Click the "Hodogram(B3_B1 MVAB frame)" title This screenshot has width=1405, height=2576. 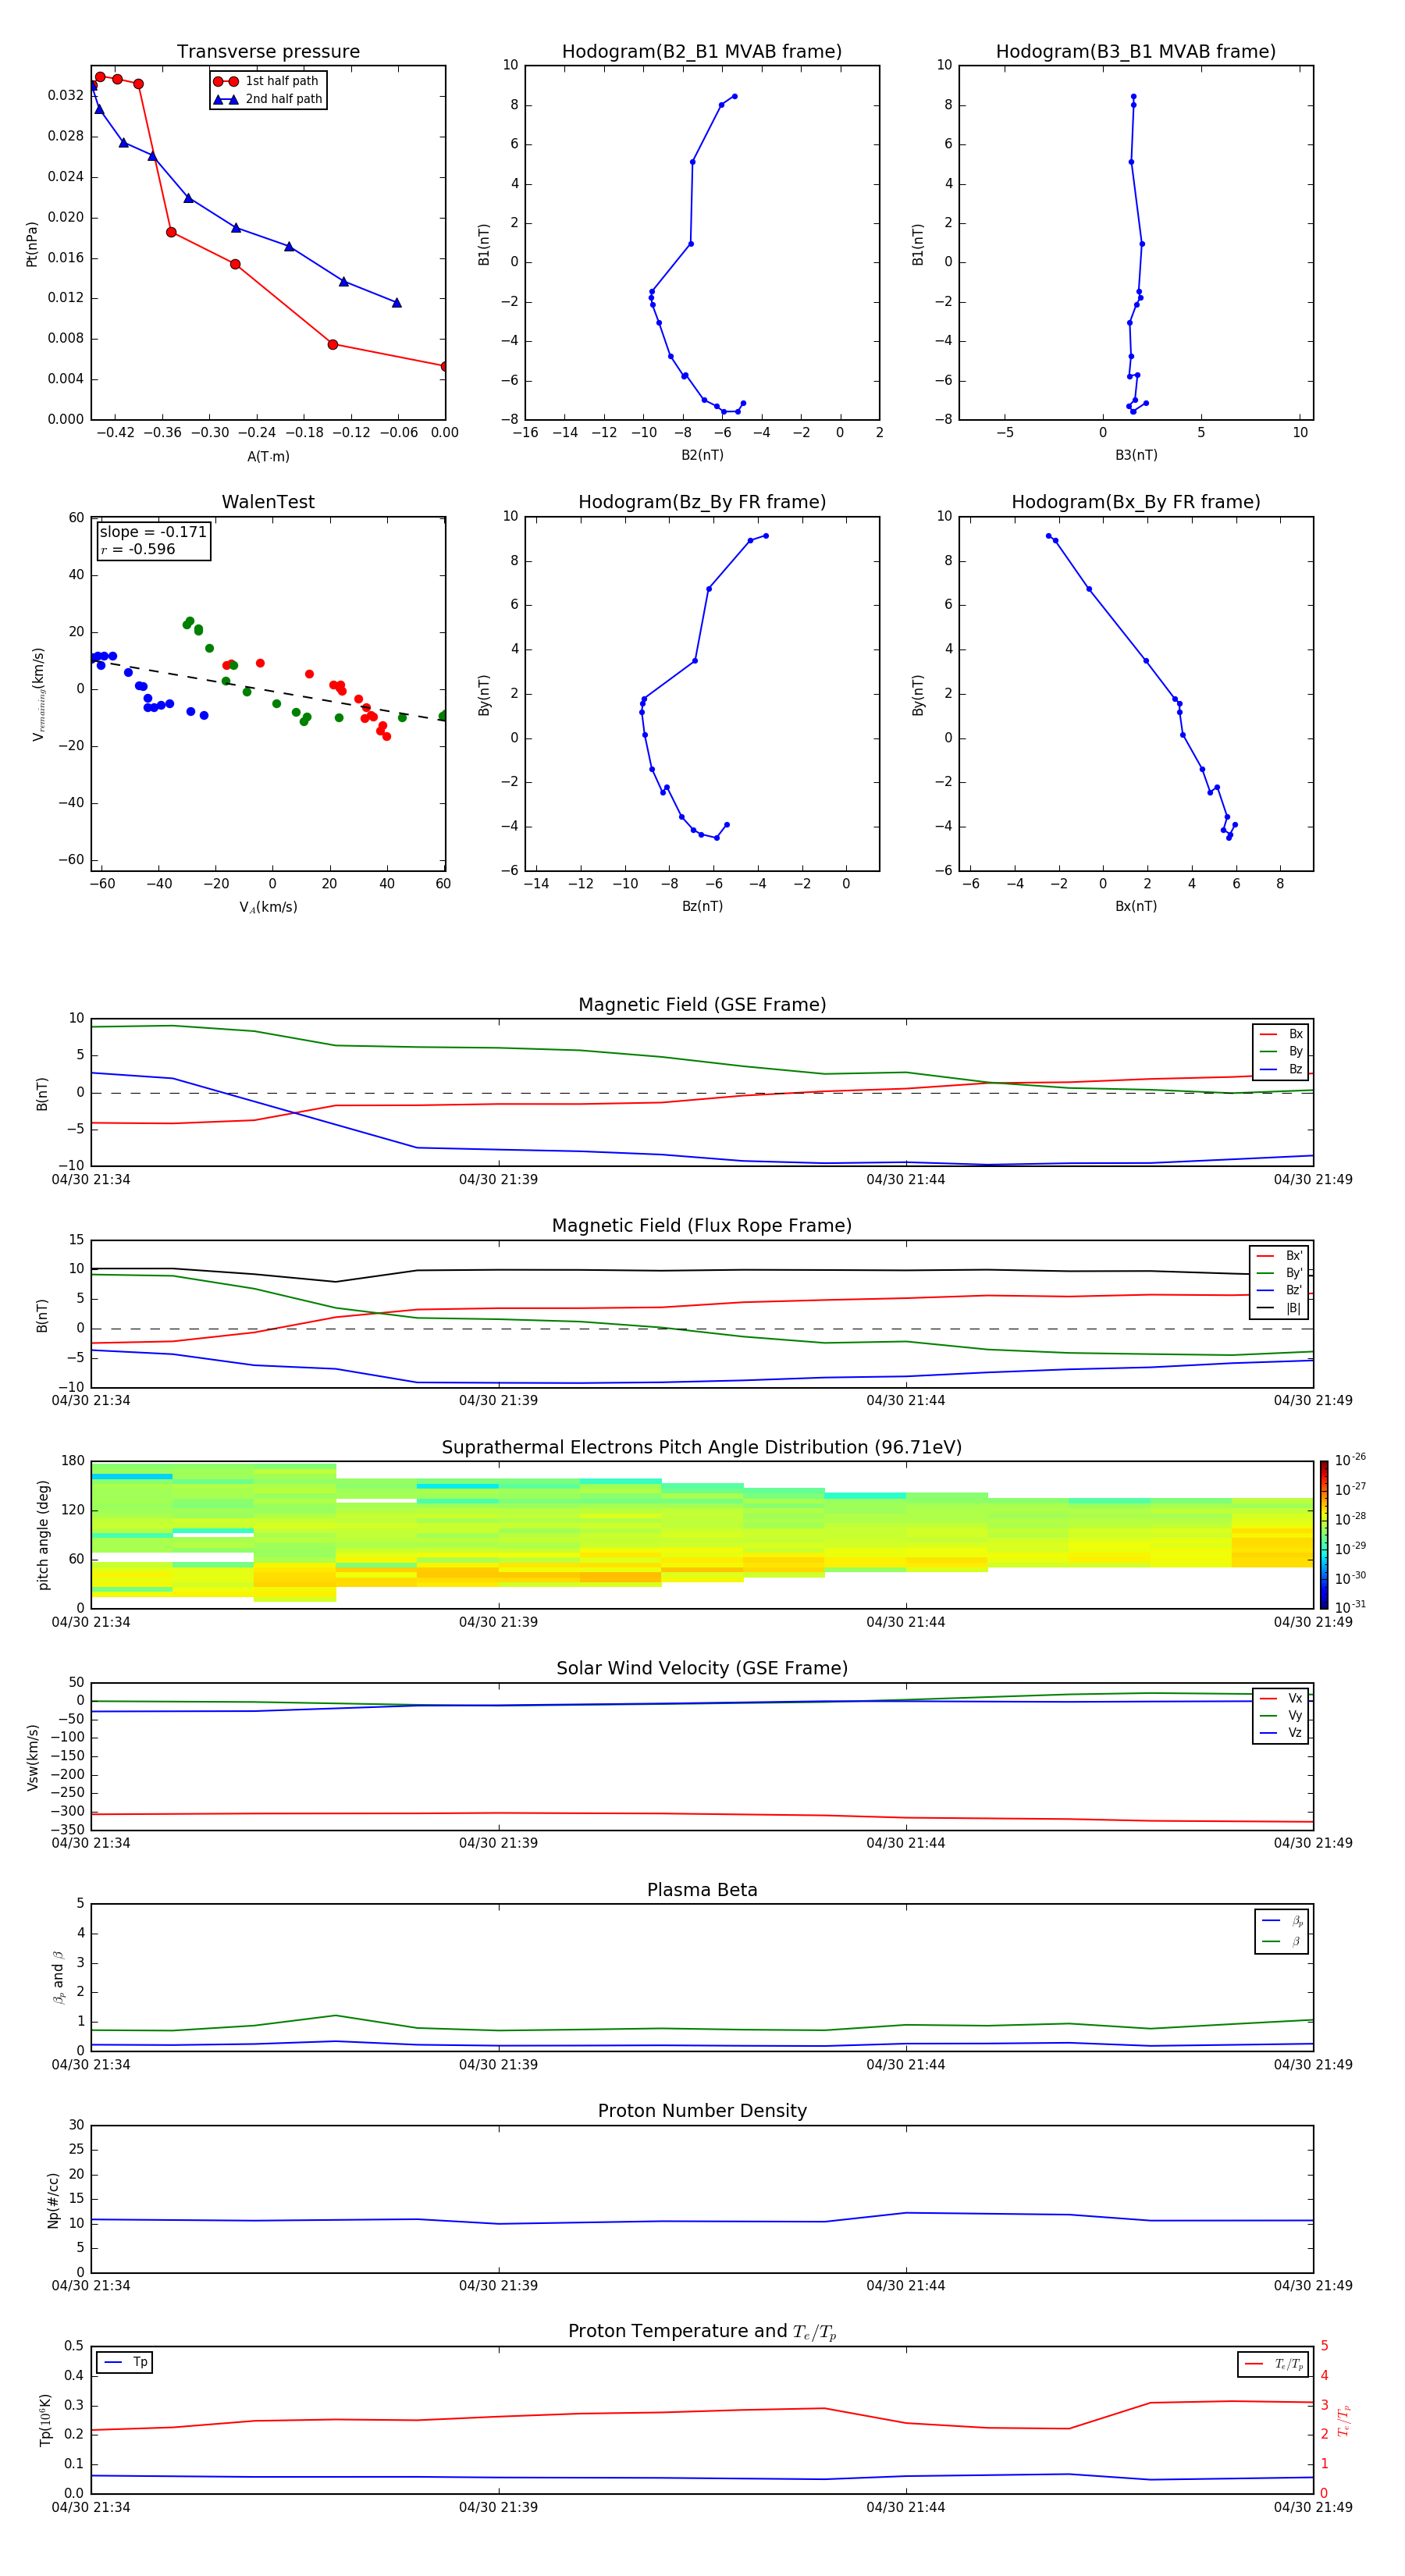click(x=1136, y=51)
